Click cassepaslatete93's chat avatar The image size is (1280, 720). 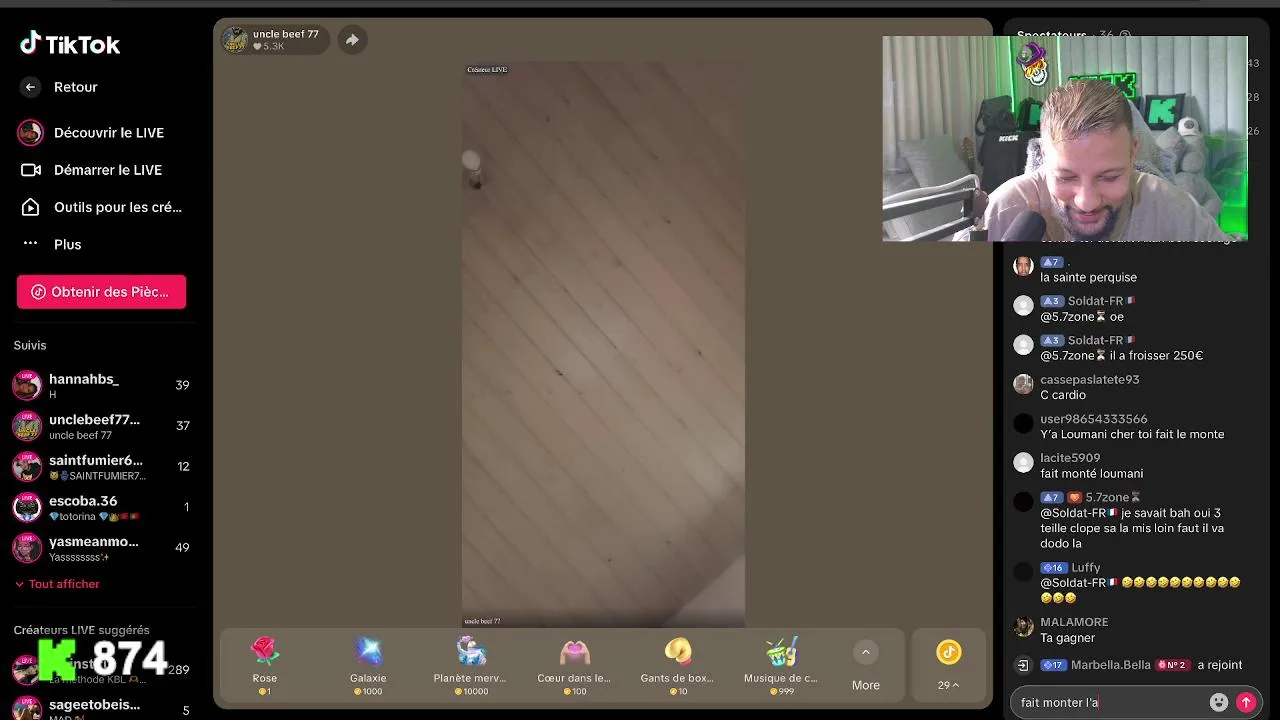tap(1023, 384)
